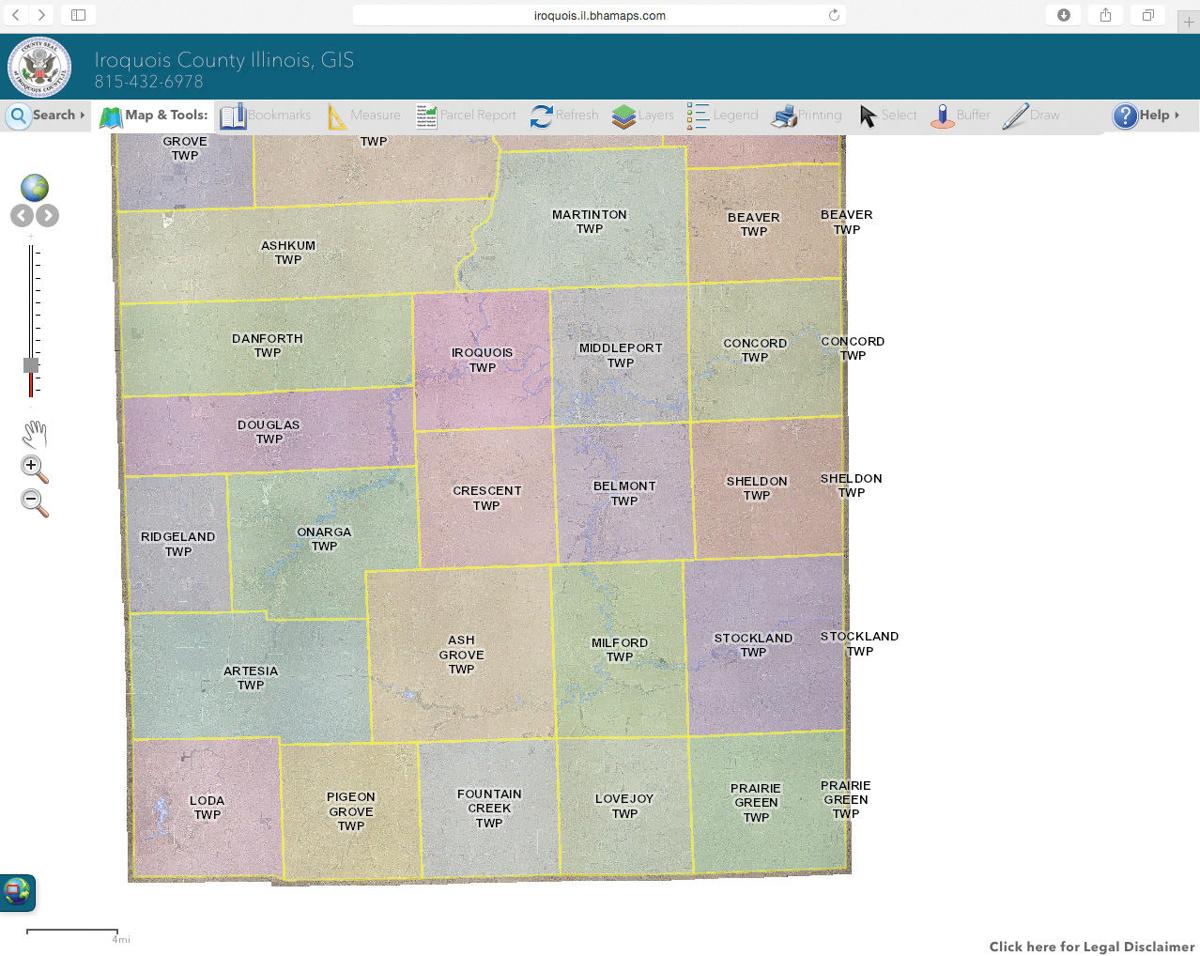
Task: Click the zoom out magnifier
Action: (34, 502)
